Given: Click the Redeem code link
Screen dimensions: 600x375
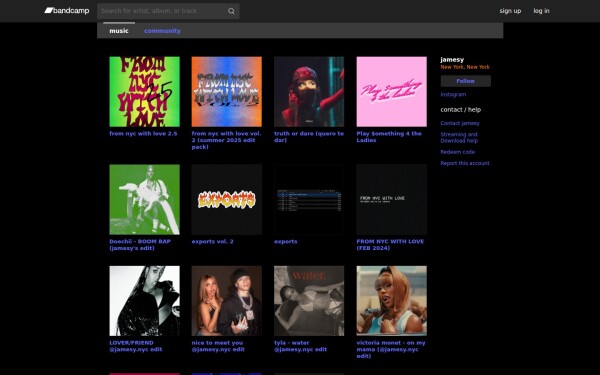Looking at the screenshot, I should [x=457, y=152].
